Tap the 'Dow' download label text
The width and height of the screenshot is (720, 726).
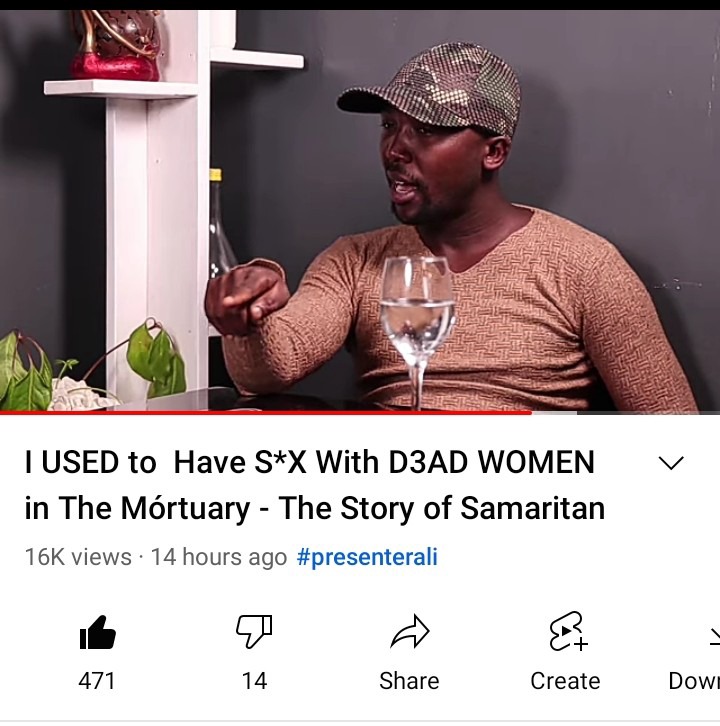694,681
